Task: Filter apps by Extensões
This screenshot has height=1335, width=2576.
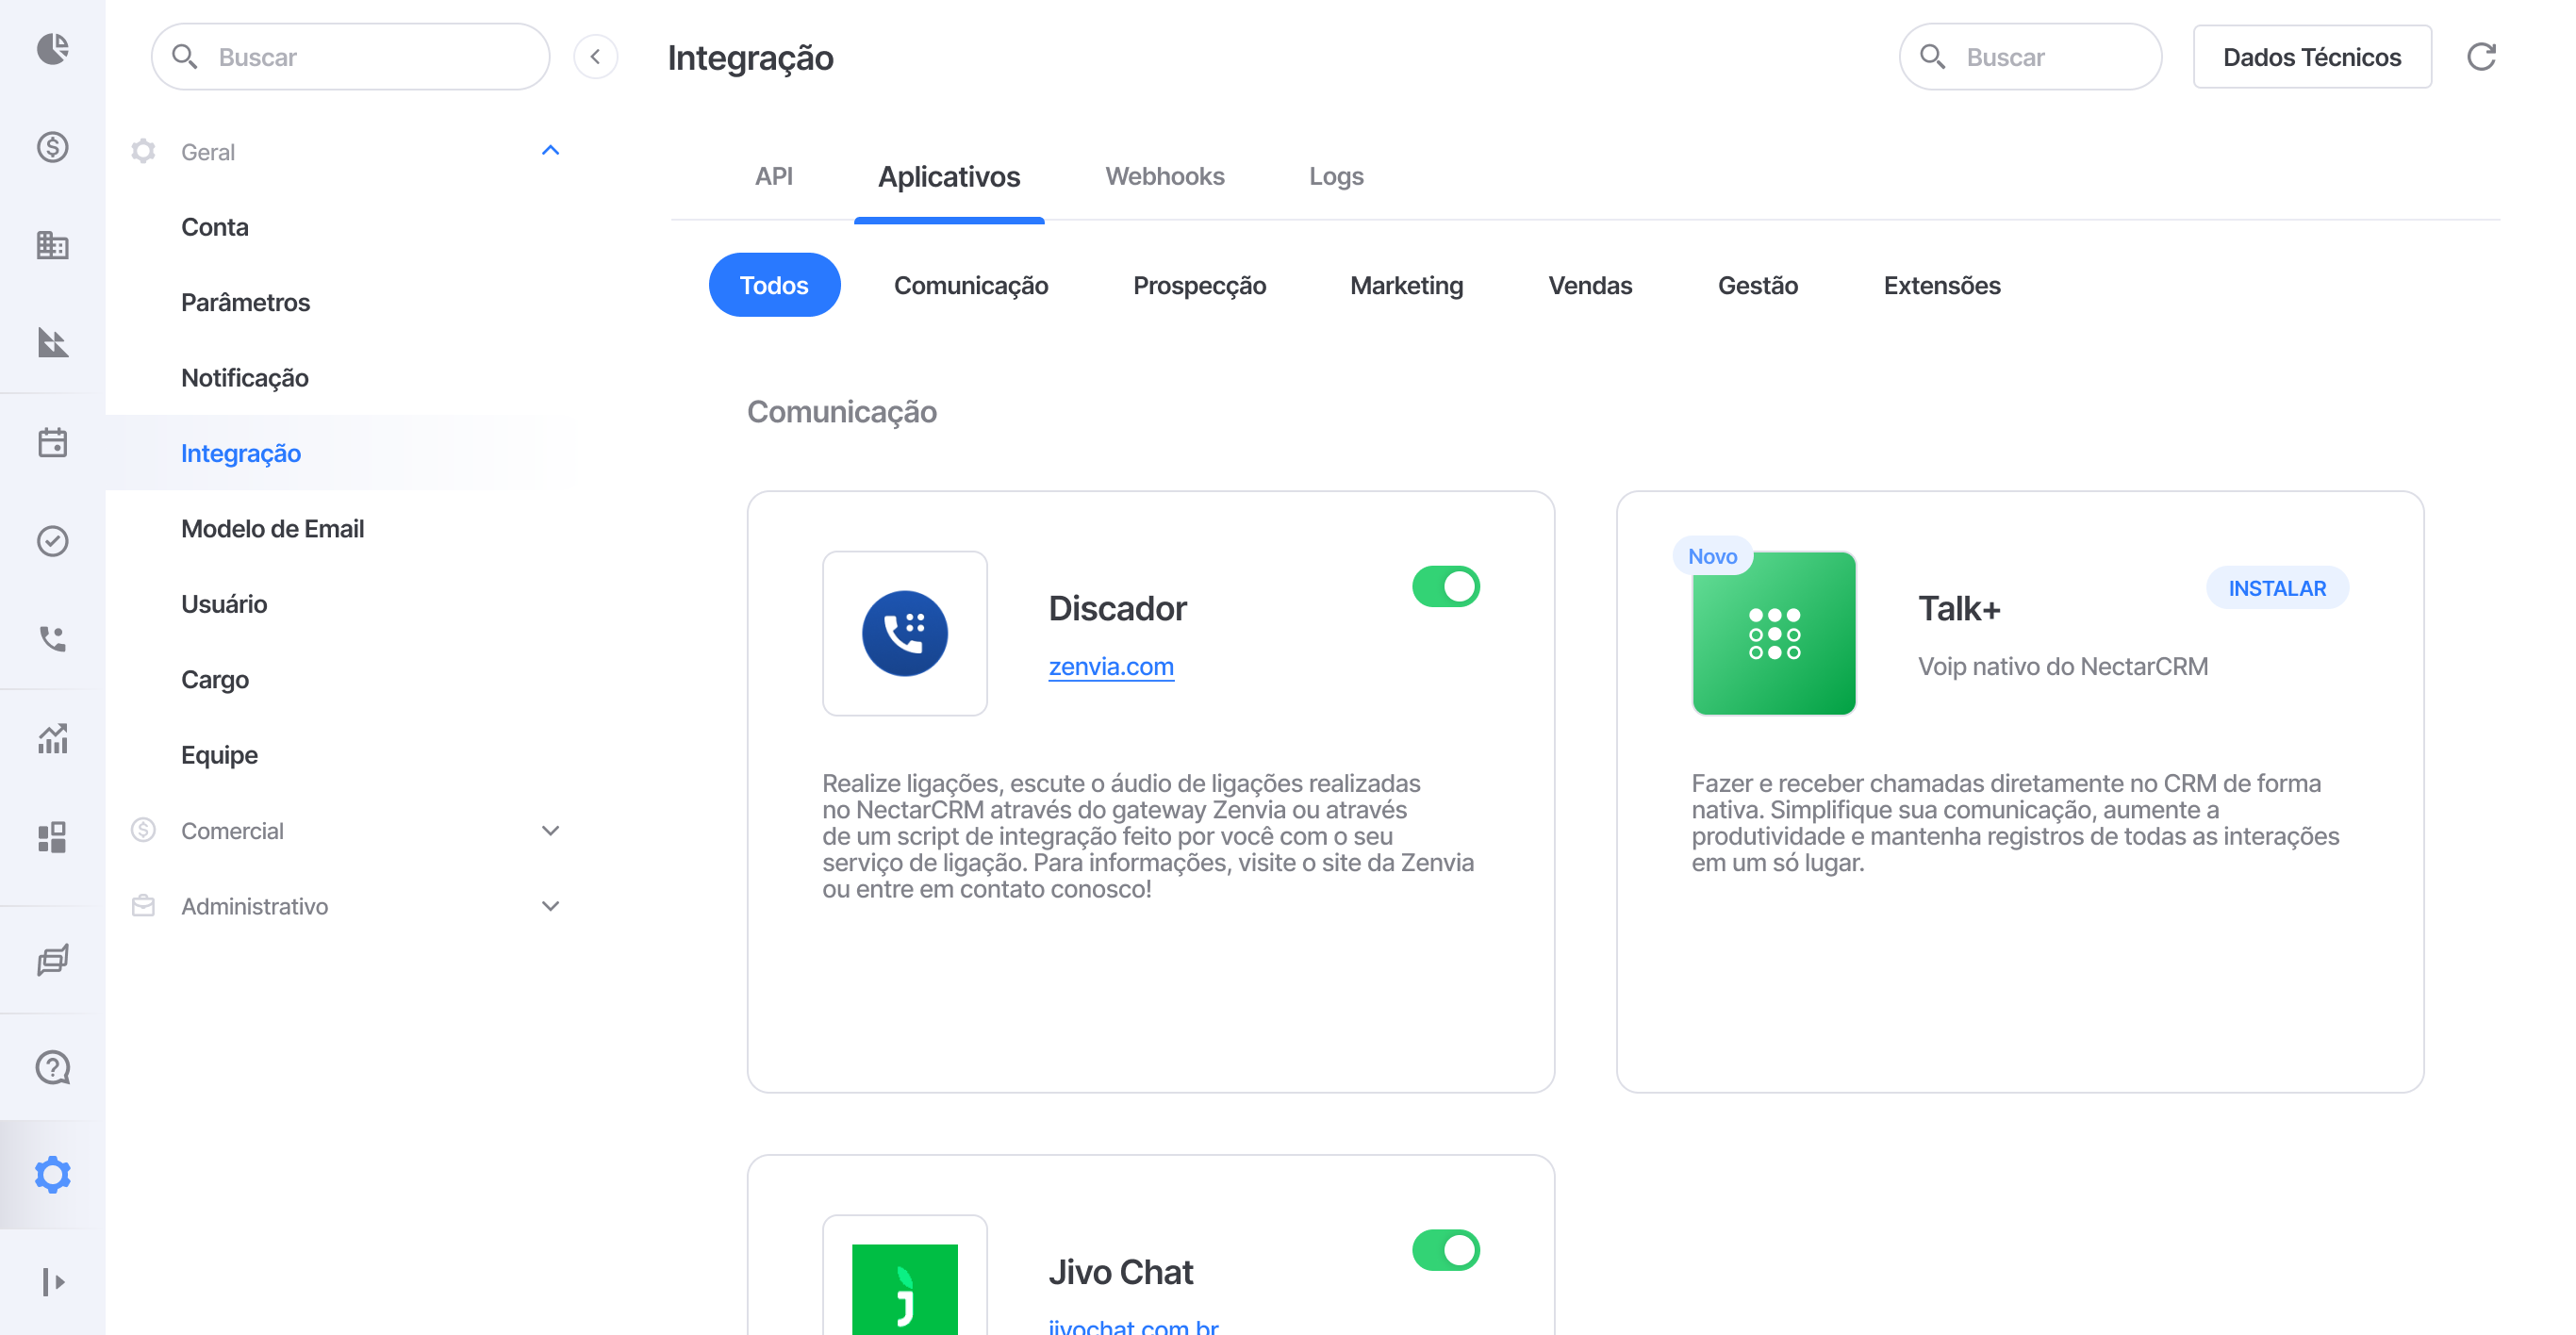Action: [1941, 286]
